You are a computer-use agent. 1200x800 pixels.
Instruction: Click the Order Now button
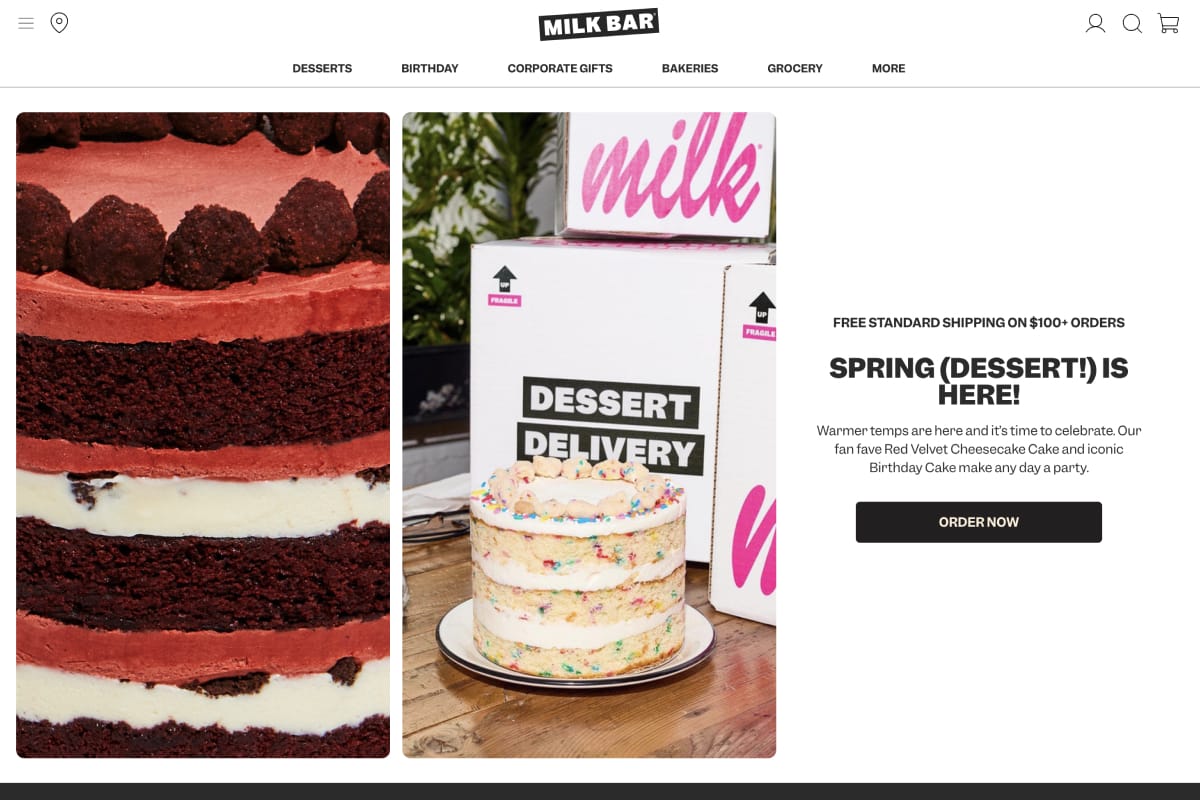pos(979,522)
